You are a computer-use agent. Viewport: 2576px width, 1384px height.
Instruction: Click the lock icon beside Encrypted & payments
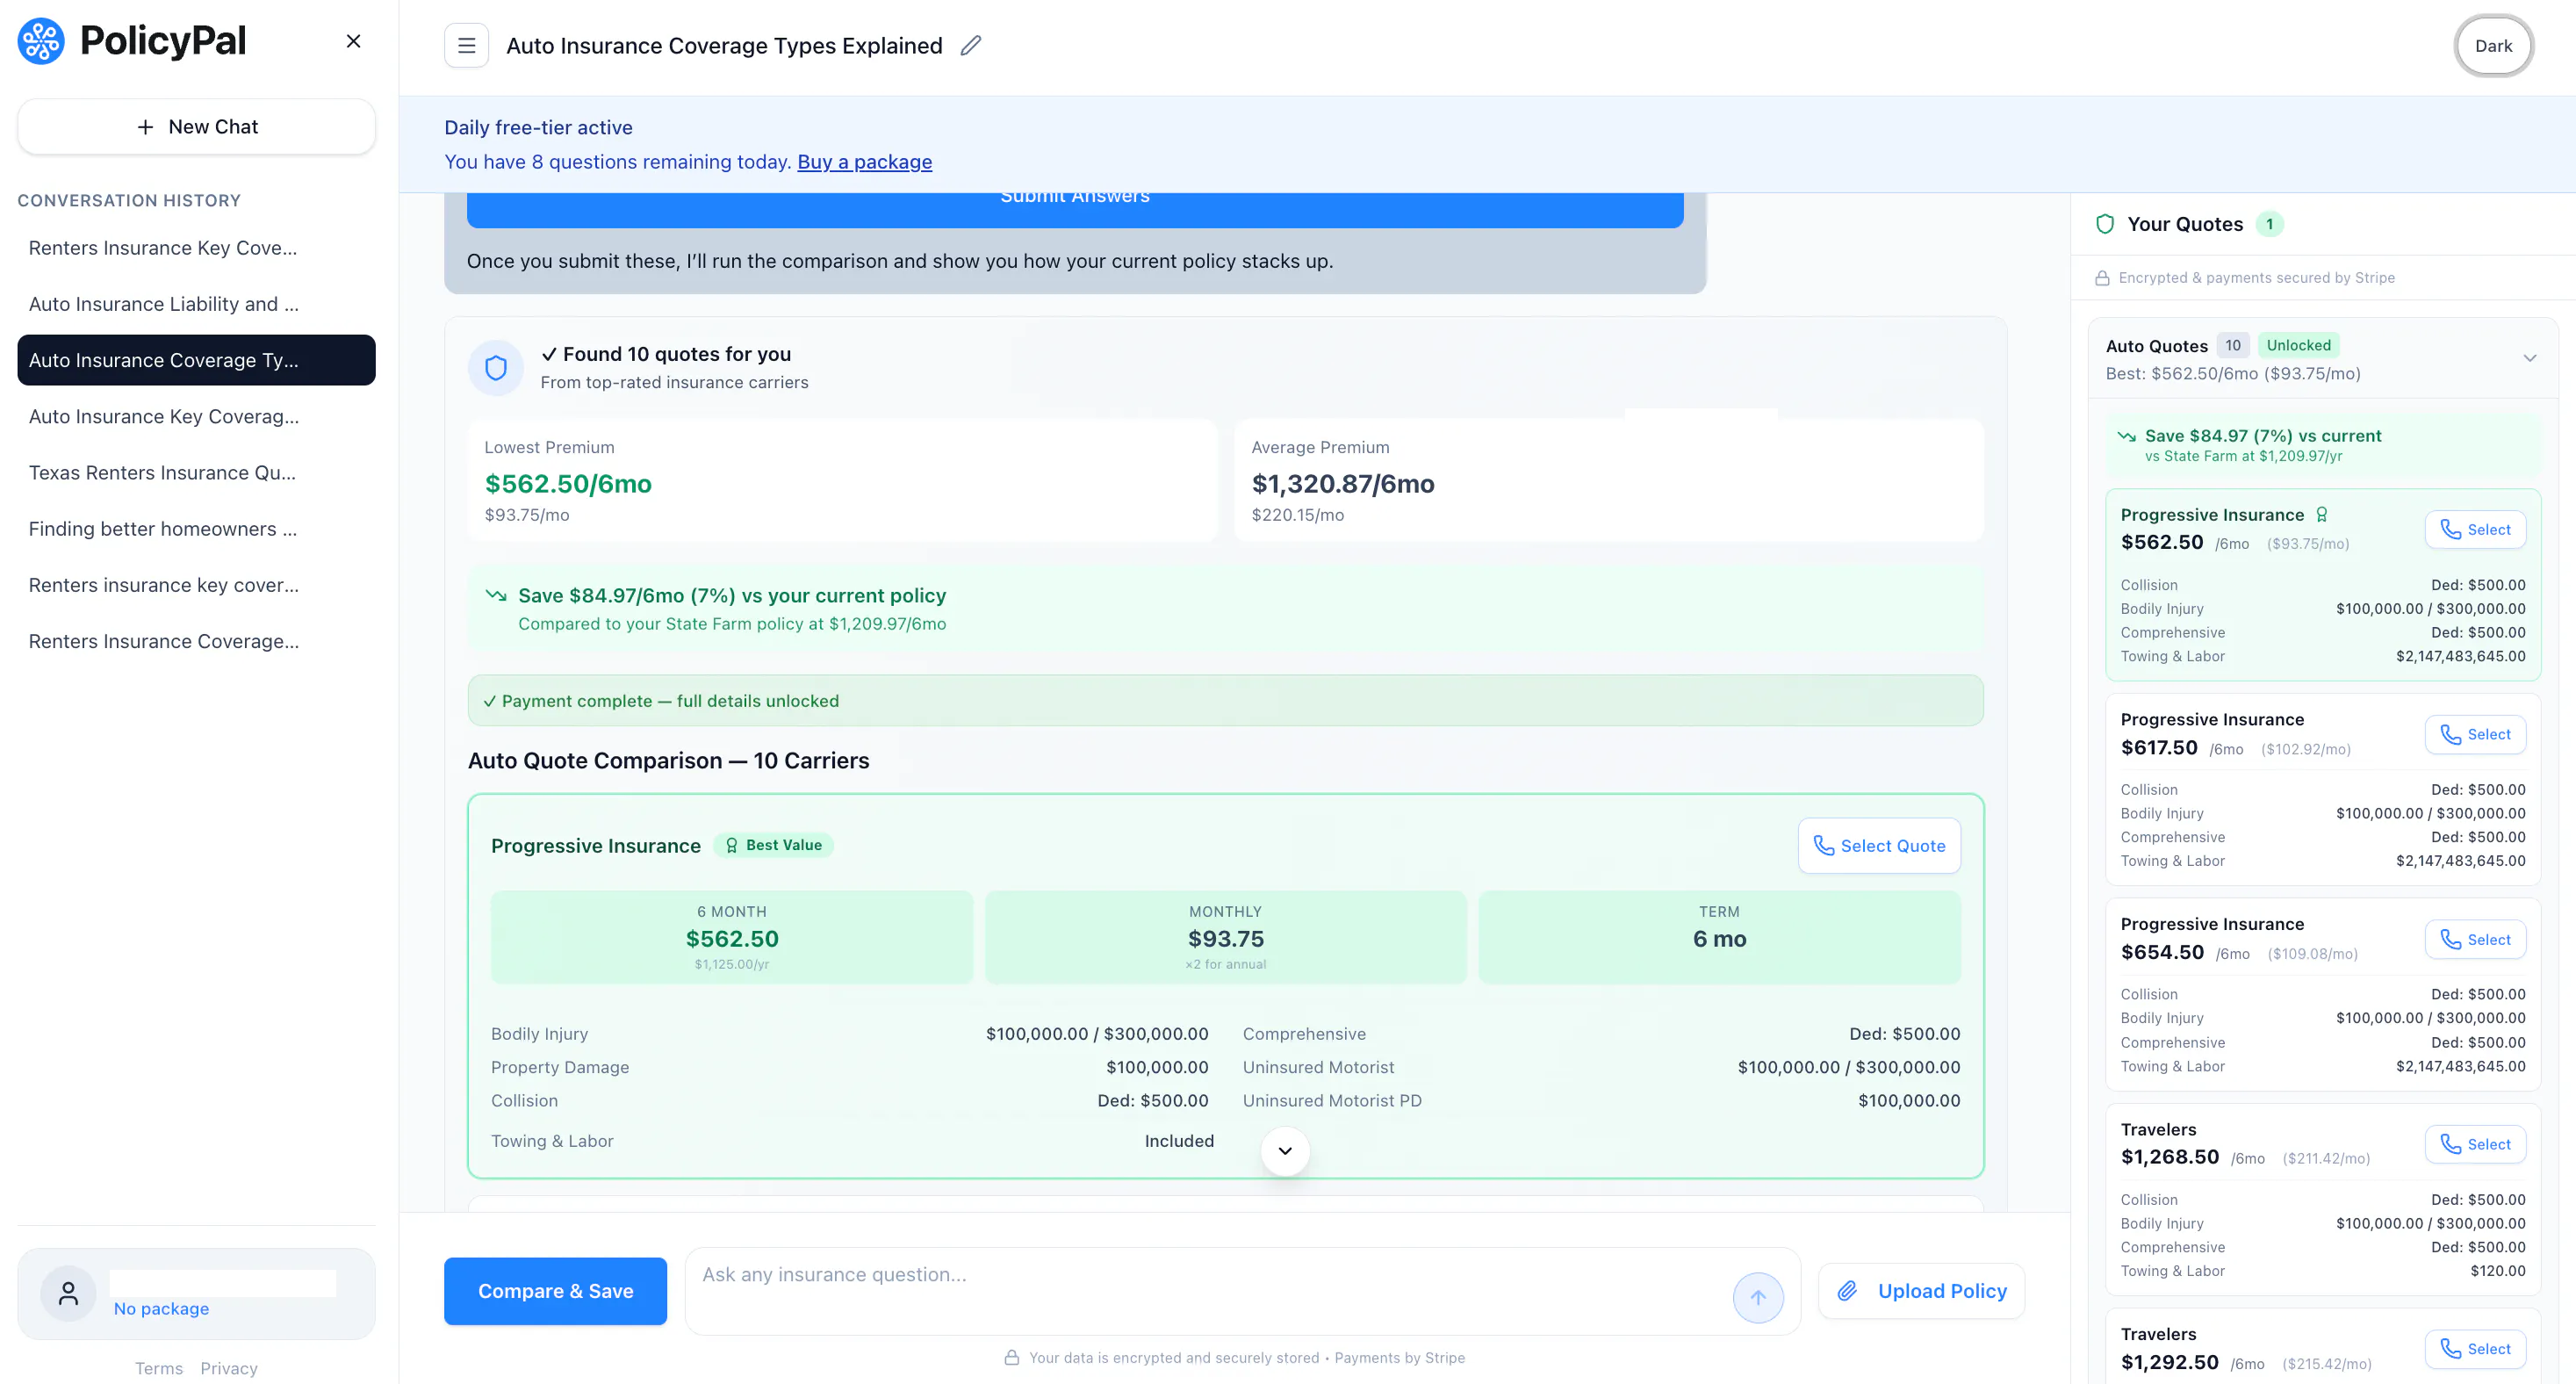pyautogui.click(x=2103, y=278)
